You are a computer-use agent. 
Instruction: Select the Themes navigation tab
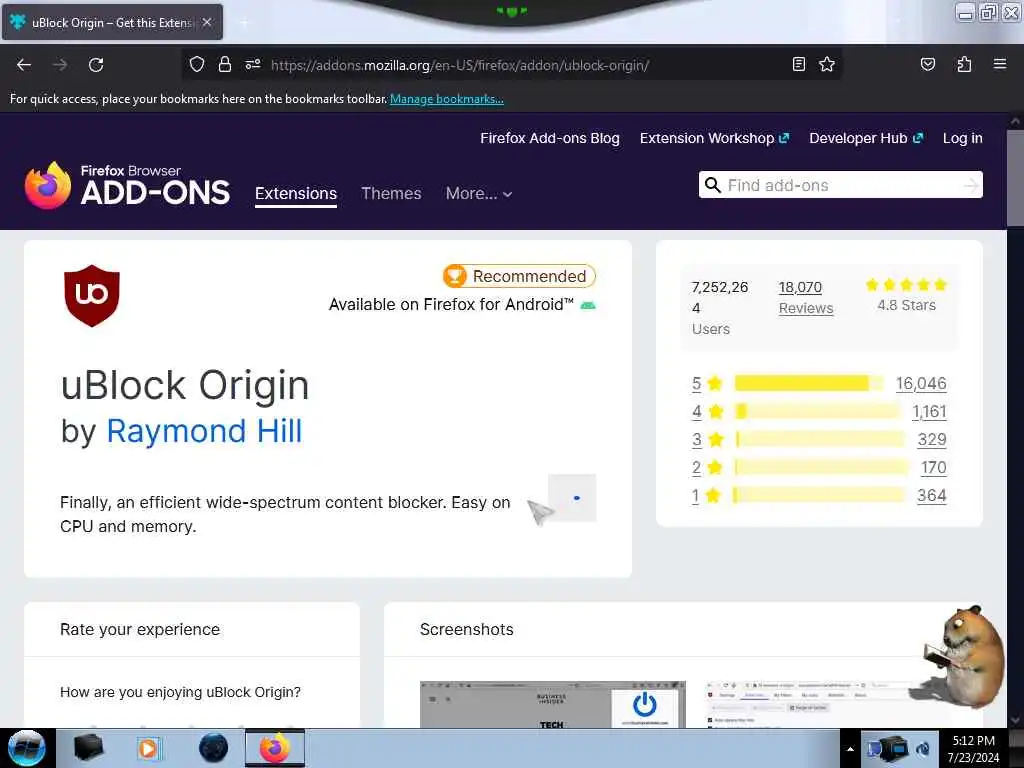click(x=391, y=193)
